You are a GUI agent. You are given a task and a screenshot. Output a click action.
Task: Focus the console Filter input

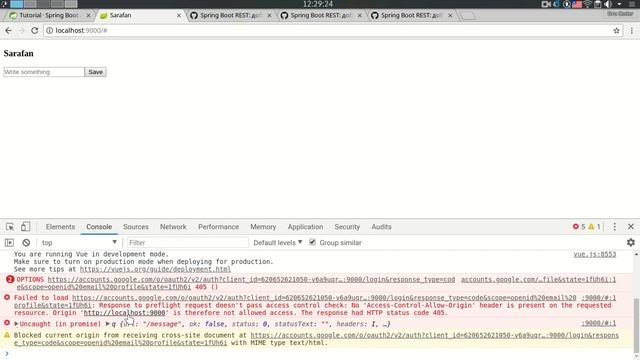(188, 242)
